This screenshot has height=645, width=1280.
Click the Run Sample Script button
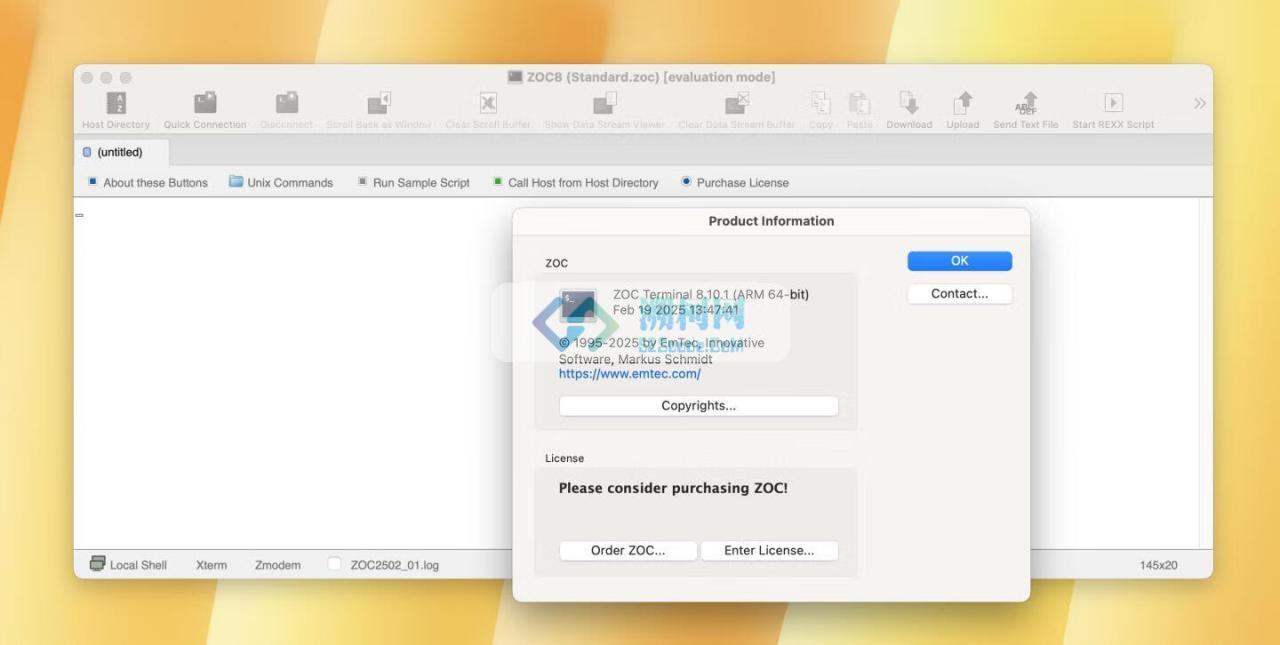[414, 182]
